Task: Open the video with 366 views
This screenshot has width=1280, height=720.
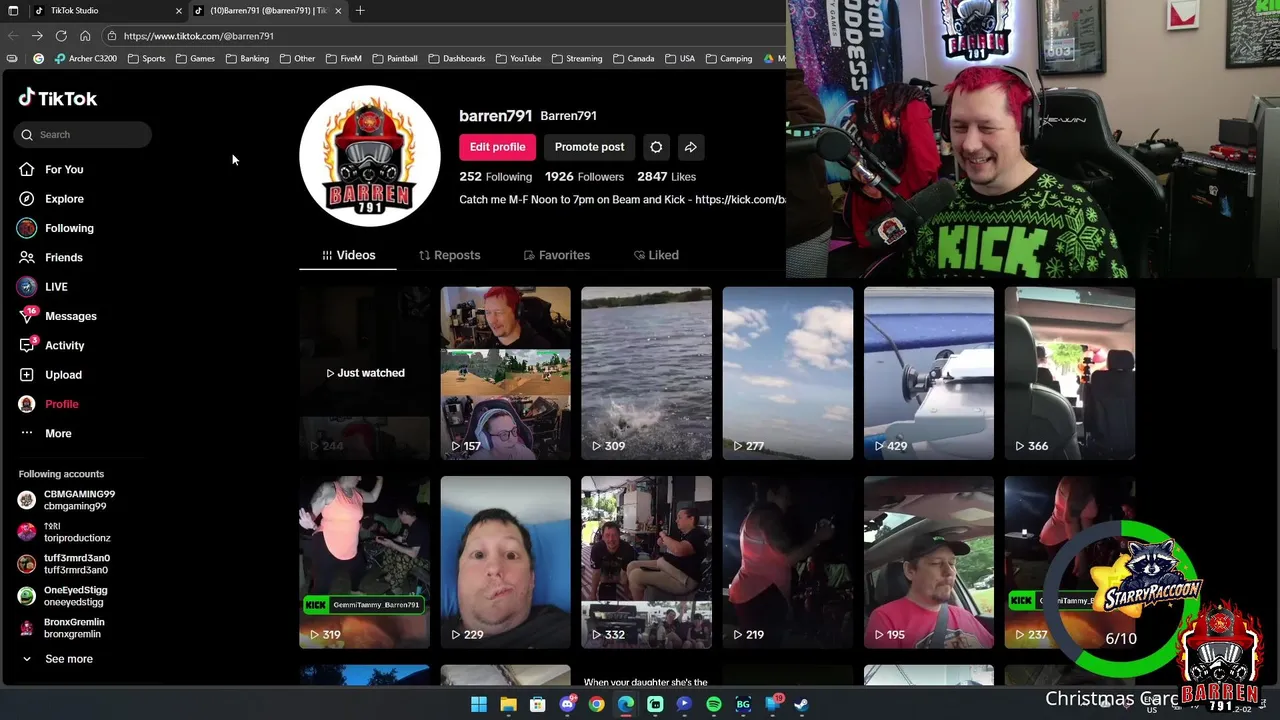Action: [x=1070, y=373]
